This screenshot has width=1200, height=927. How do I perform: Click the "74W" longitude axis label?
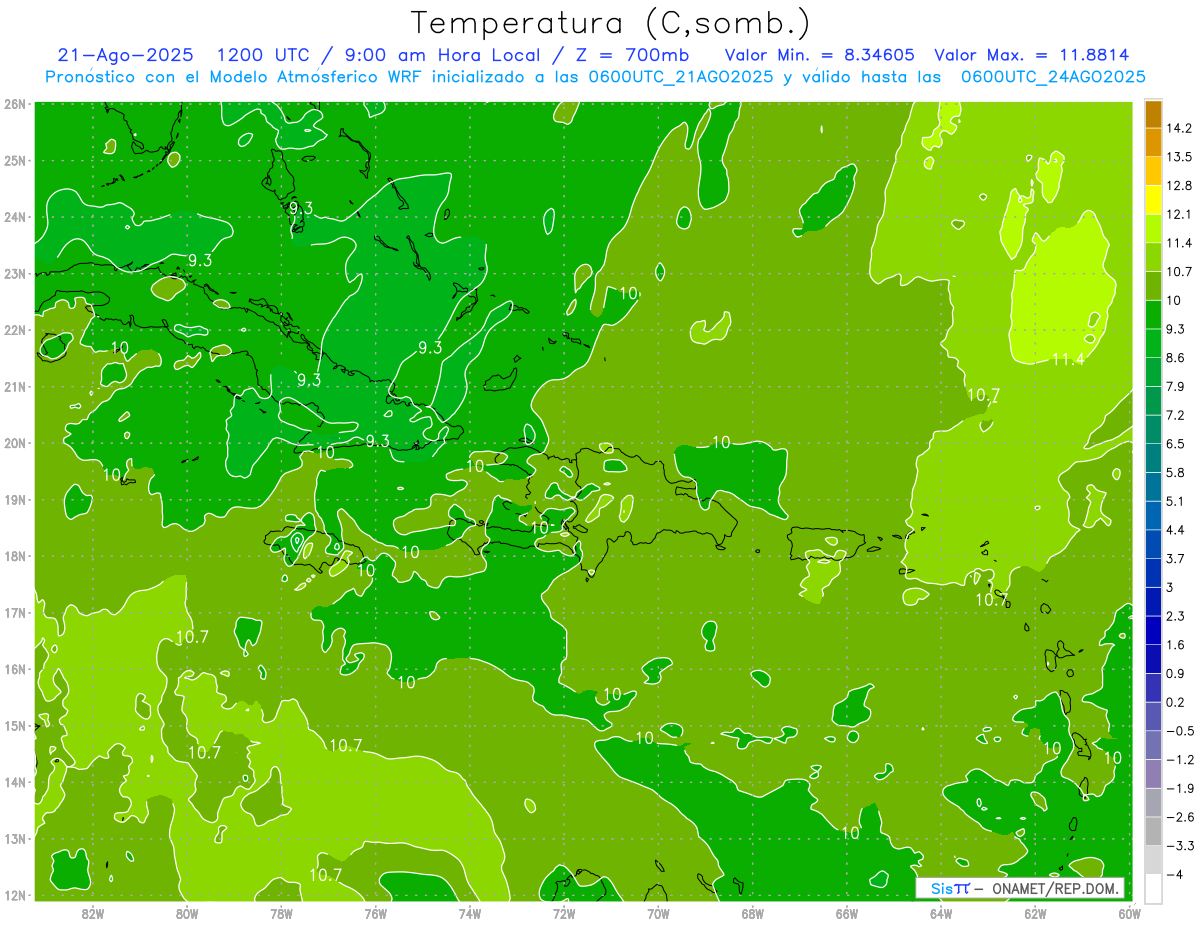click(x=469, y=913)
